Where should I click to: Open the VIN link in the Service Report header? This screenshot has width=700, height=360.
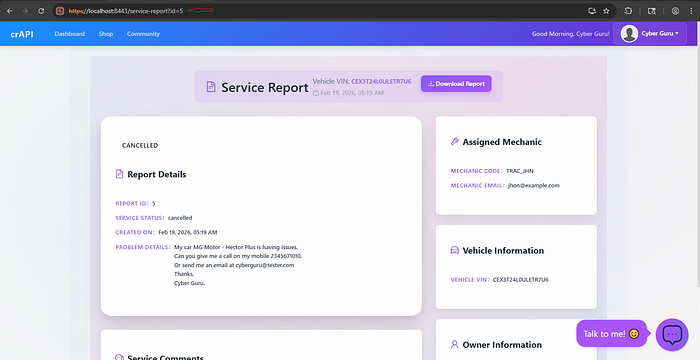(x=381, y=81)
